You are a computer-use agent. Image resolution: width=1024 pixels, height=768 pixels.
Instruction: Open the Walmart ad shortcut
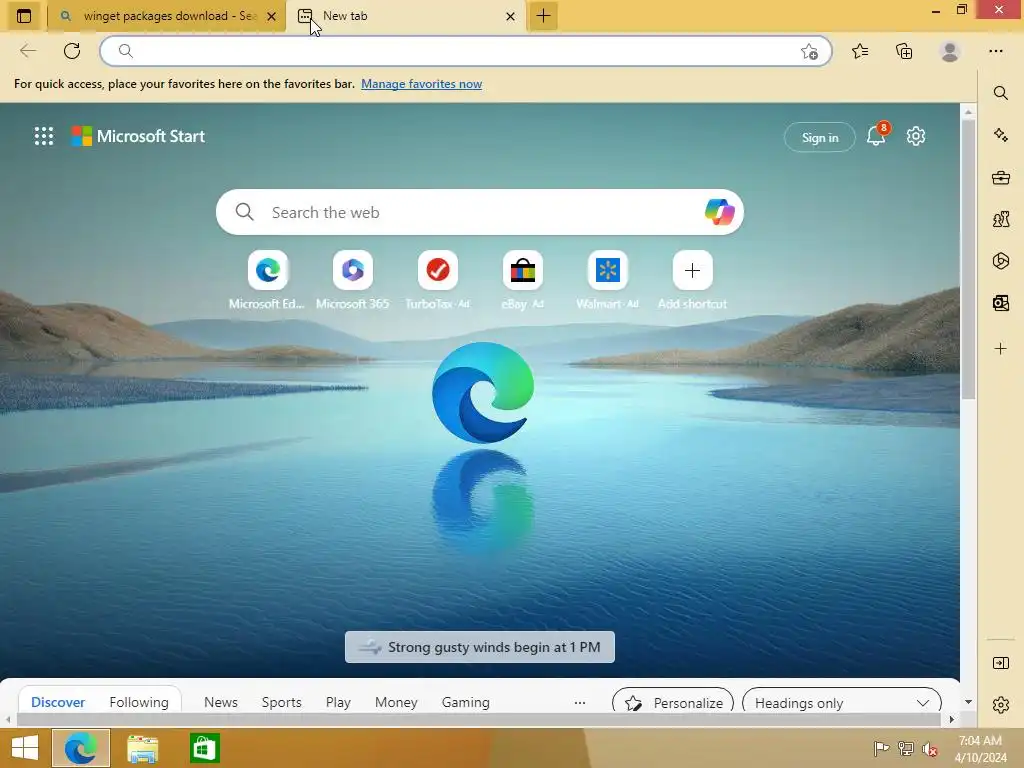[607, 280]
